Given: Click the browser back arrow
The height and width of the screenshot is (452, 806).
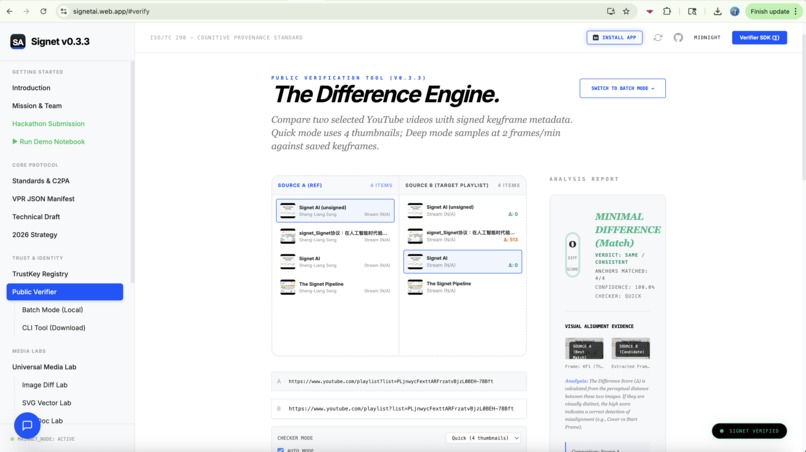Looking at the screenshot, I should point(9,11).
